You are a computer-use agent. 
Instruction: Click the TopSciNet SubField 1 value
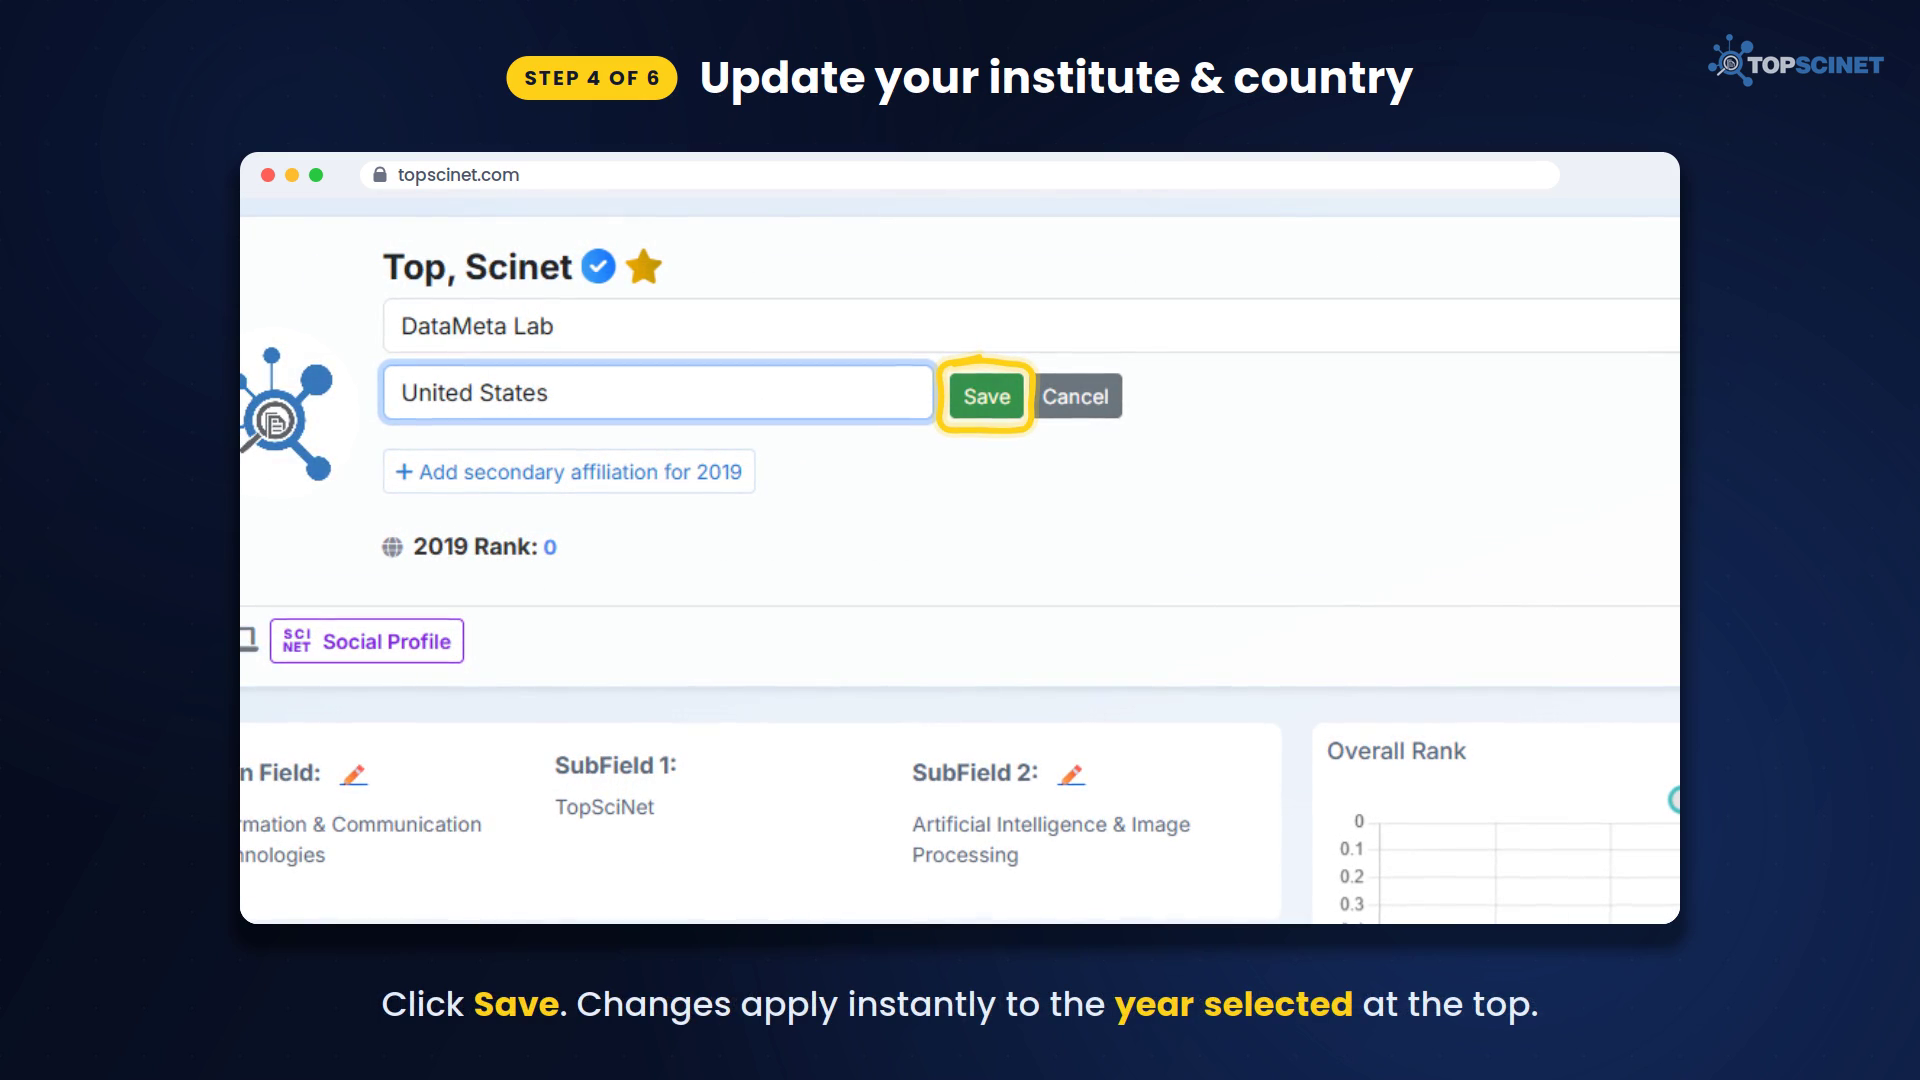click(604, 807)
